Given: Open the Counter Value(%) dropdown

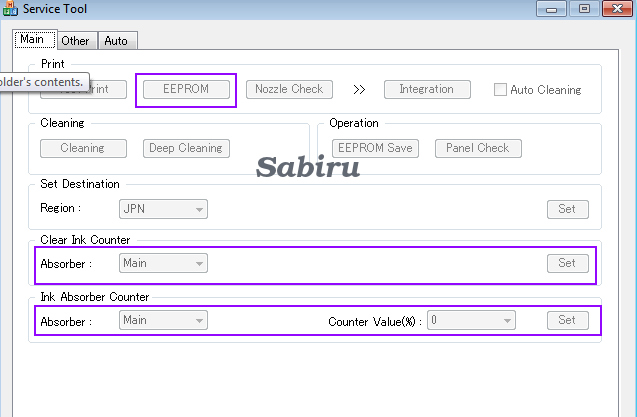Looking at the screenshot, I should point(471,320).
